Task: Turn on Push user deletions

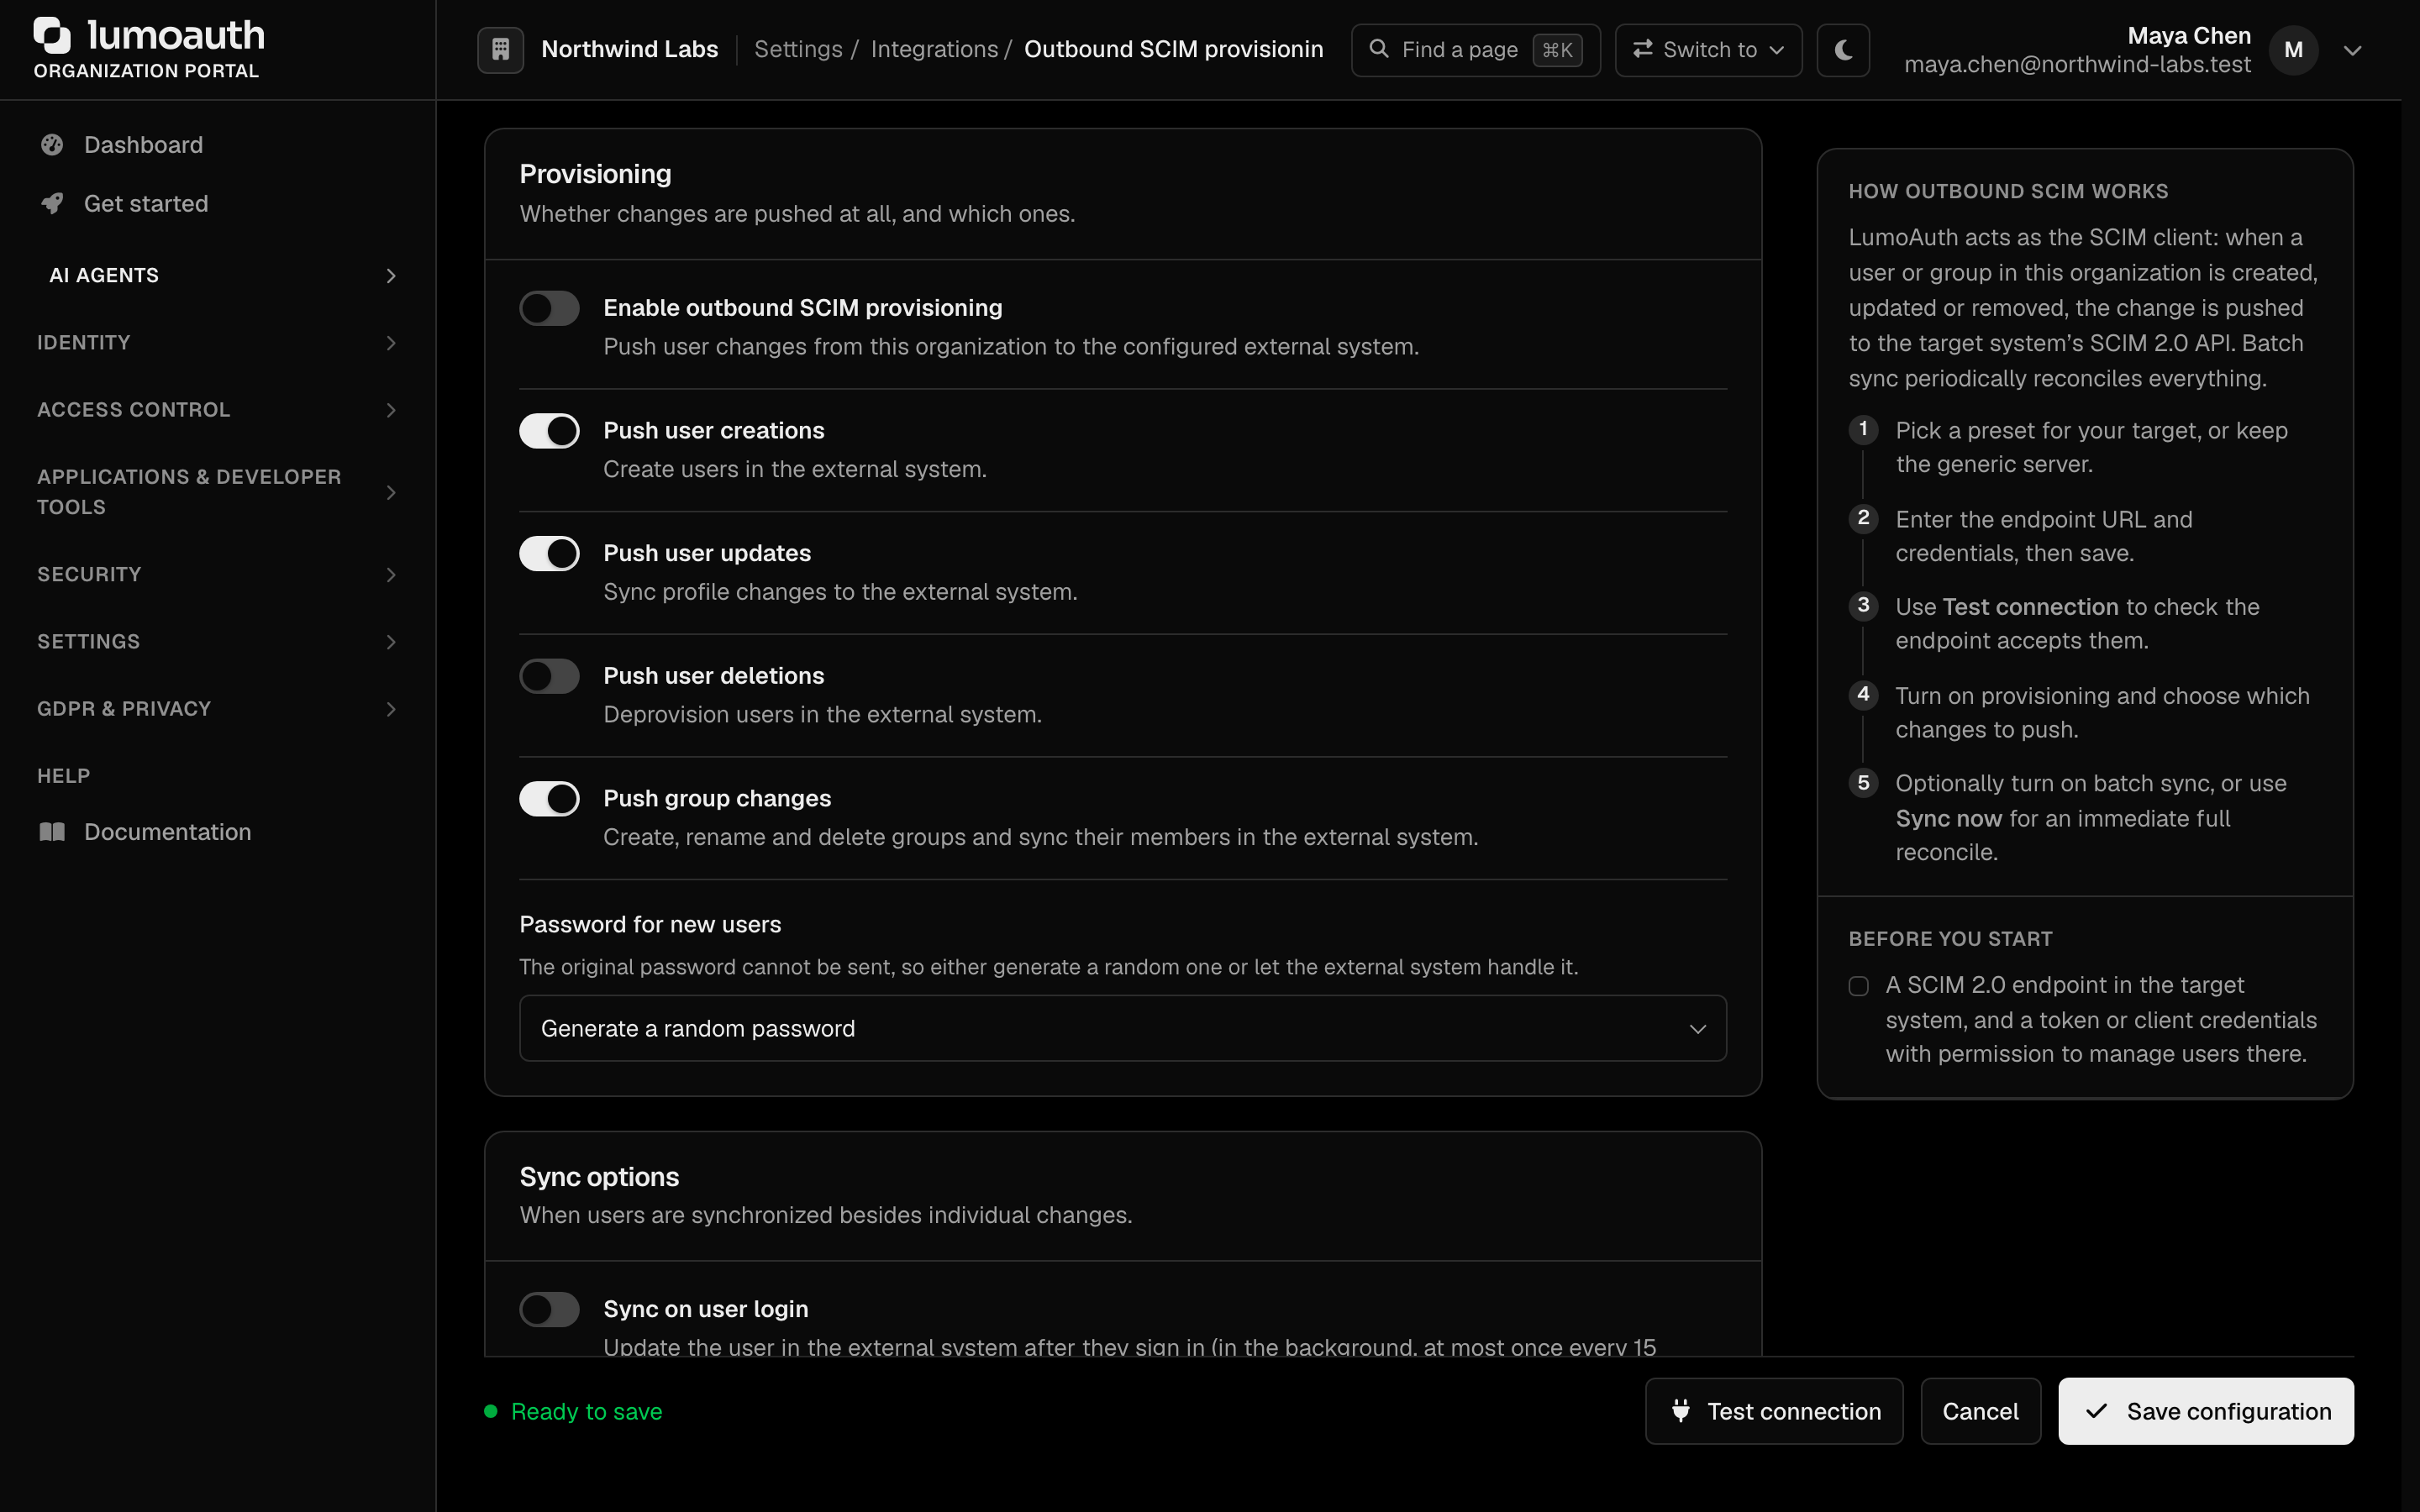Action: point(549,676)
